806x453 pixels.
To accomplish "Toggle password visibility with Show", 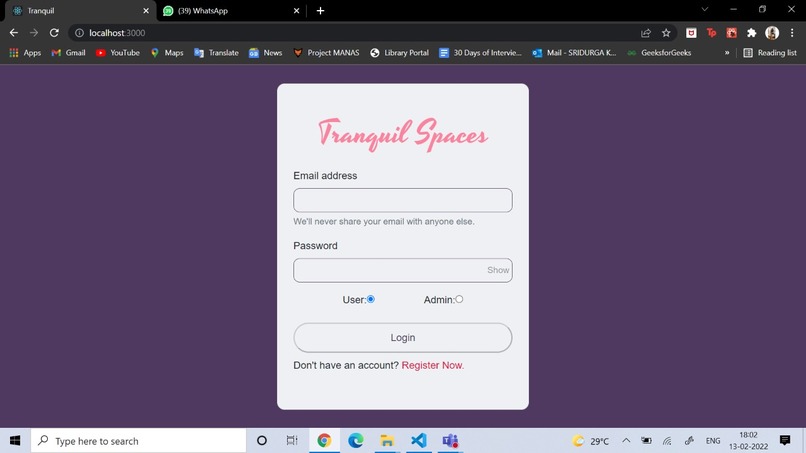I will coord(498,270).
